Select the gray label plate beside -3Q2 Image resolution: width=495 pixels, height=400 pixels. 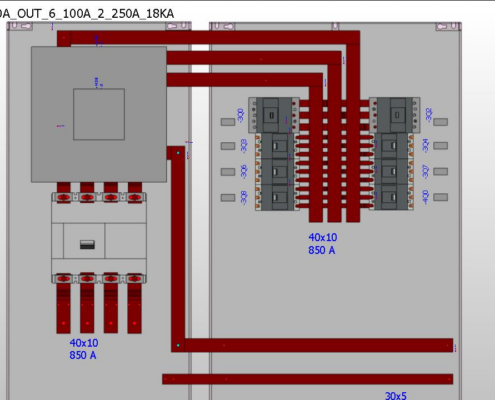[x=440, y=122]
